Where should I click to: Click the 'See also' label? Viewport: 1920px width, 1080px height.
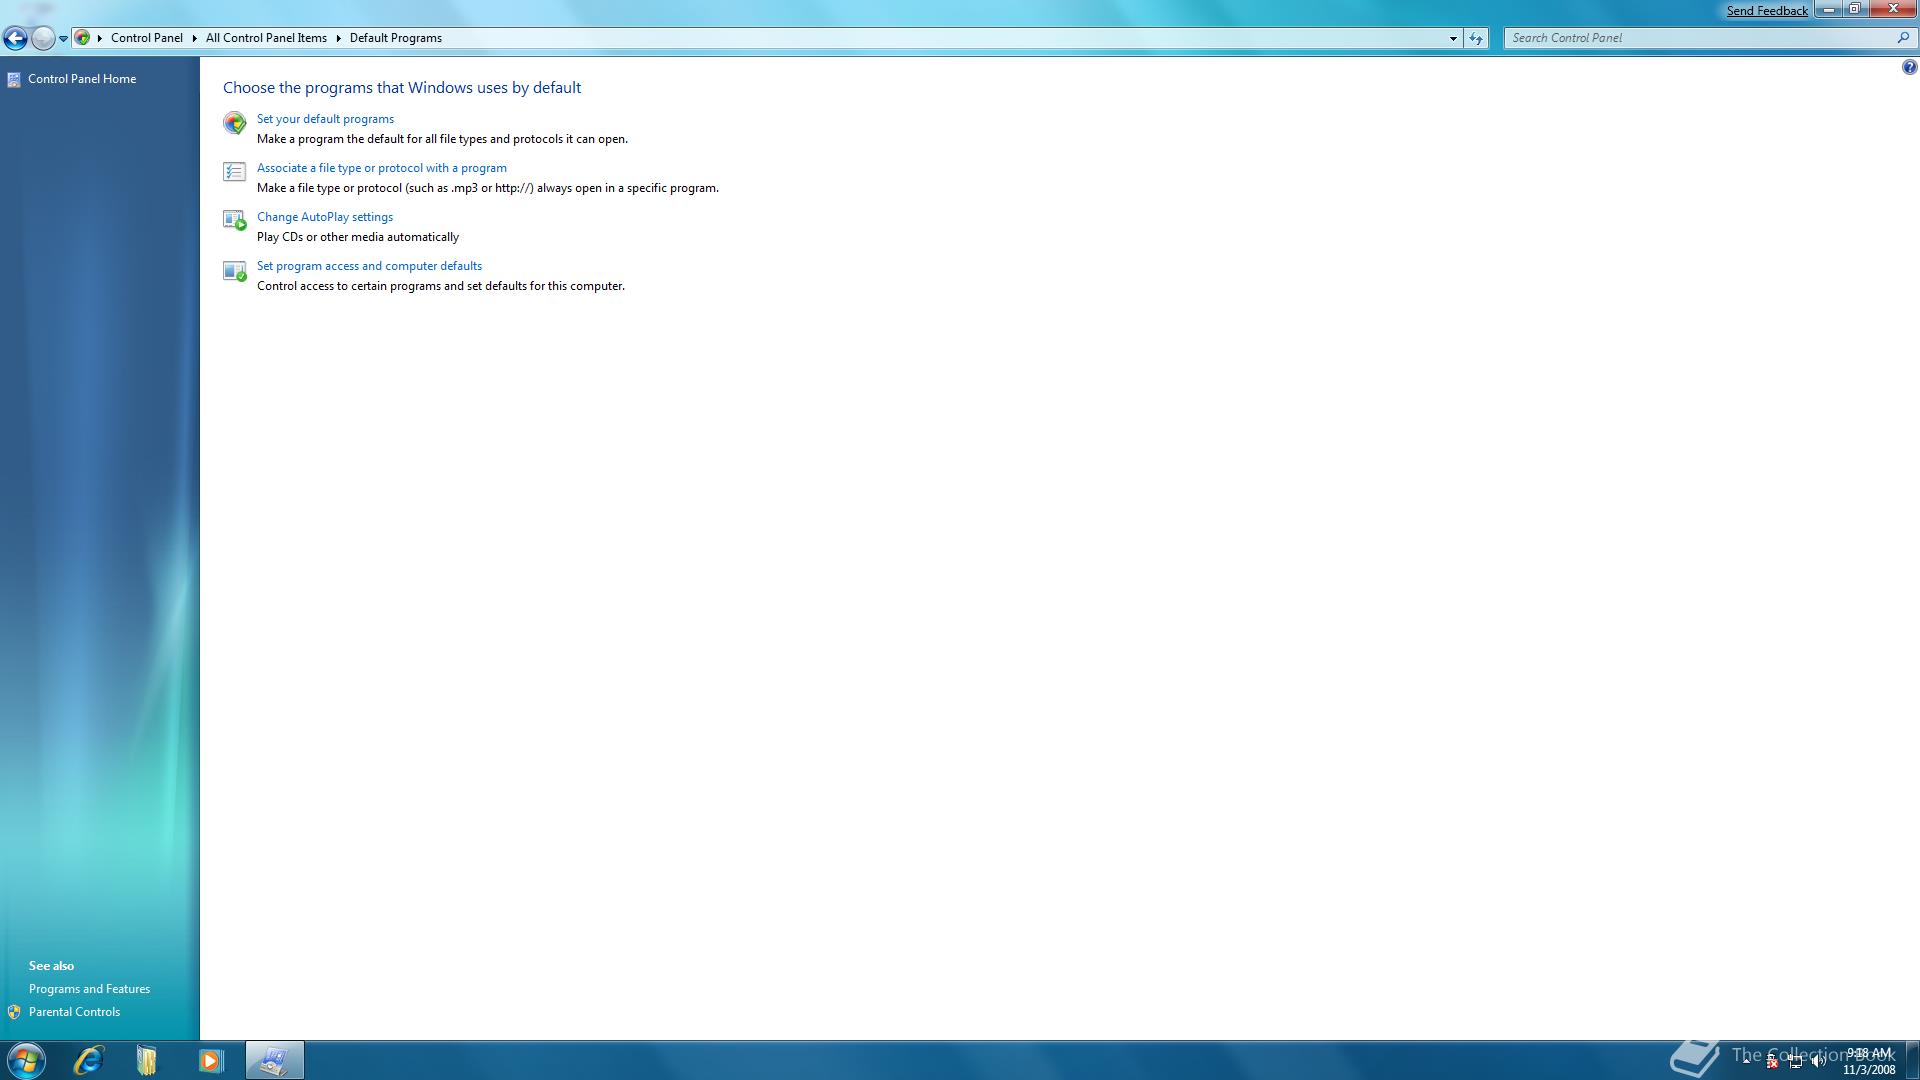(51, 966)
